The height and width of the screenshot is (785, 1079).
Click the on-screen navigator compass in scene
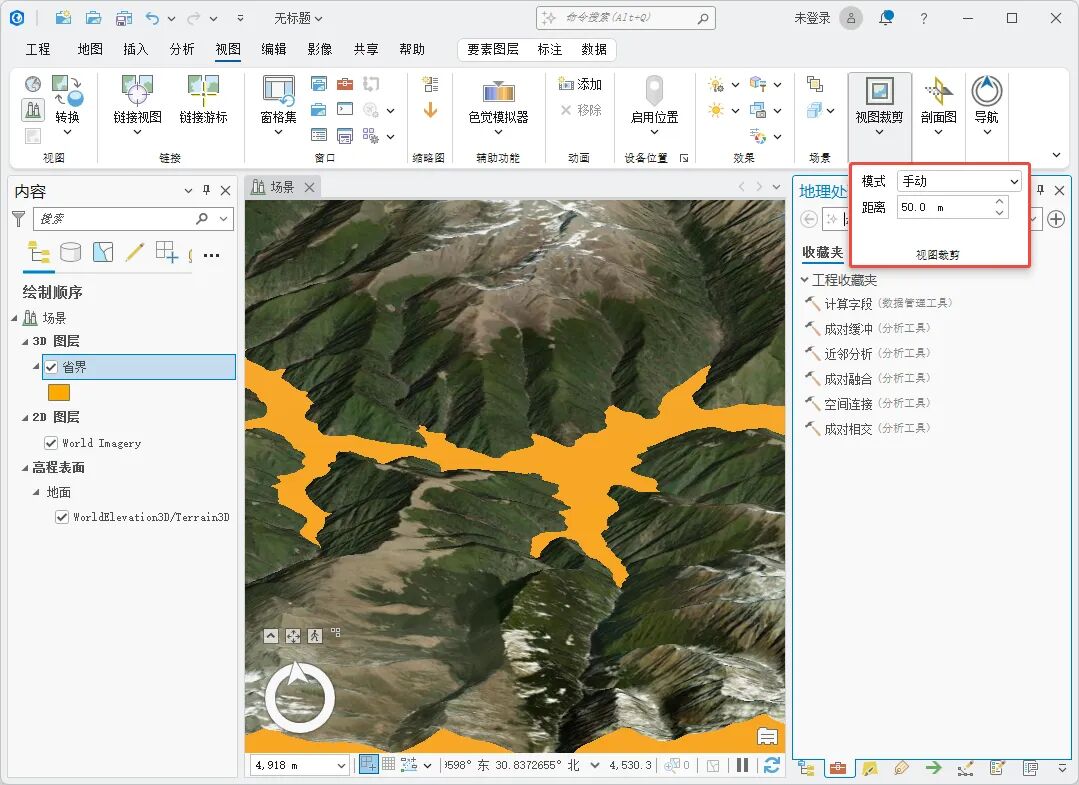299,697
